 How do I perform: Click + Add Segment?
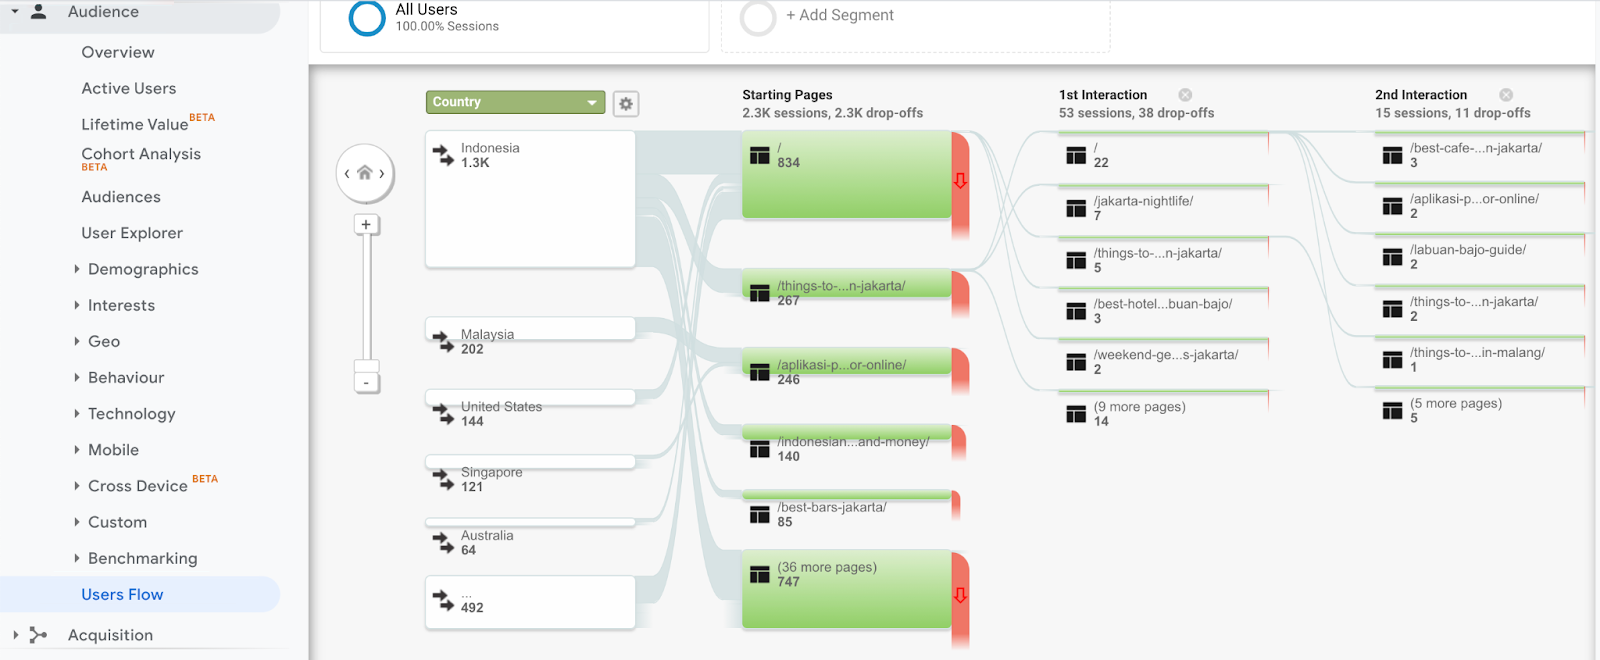click(x=839, y=16)
